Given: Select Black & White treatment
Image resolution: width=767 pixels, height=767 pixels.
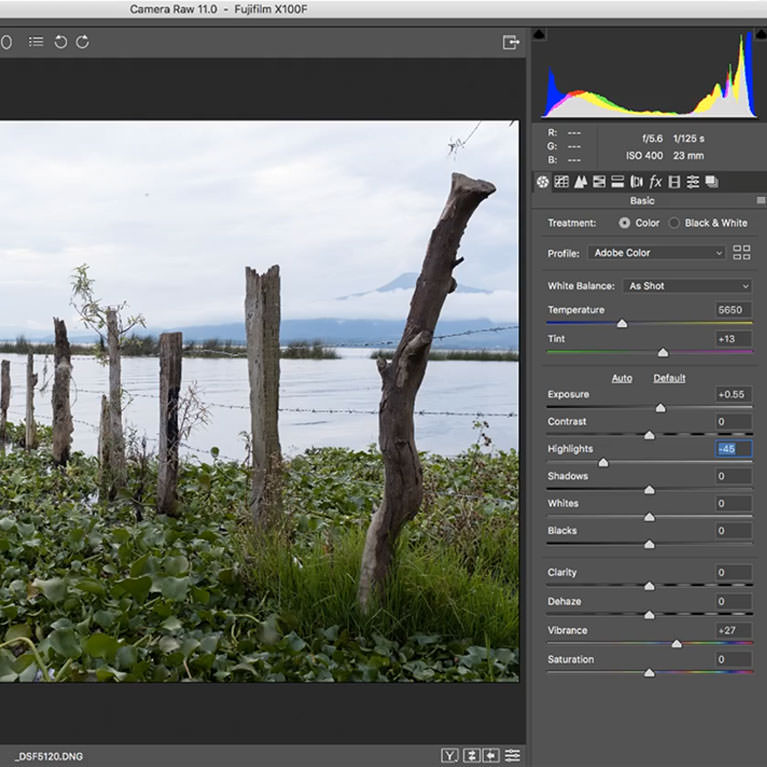Looking at the screenshot, I should tap(674, 223).
